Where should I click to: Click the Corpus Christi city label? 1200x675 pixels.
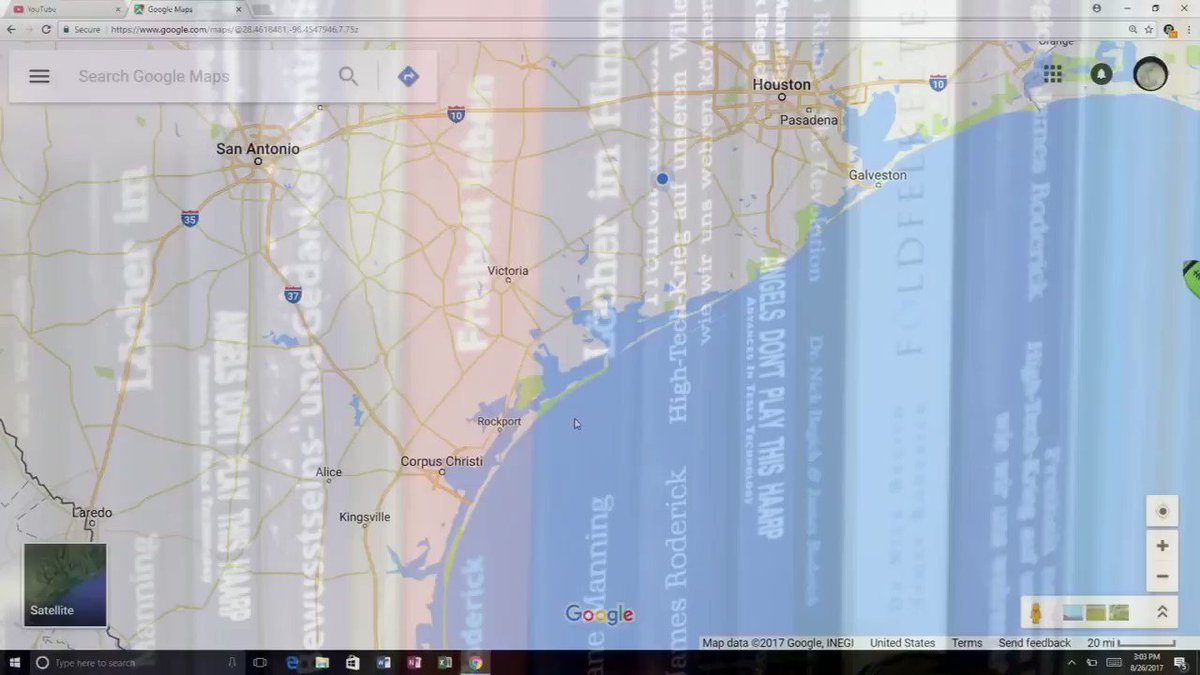point(441,461)
